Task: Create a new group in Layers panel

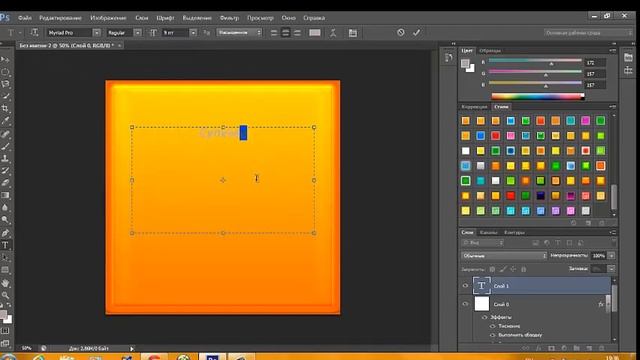Action: pyautogui.click(x=576, y=348)
